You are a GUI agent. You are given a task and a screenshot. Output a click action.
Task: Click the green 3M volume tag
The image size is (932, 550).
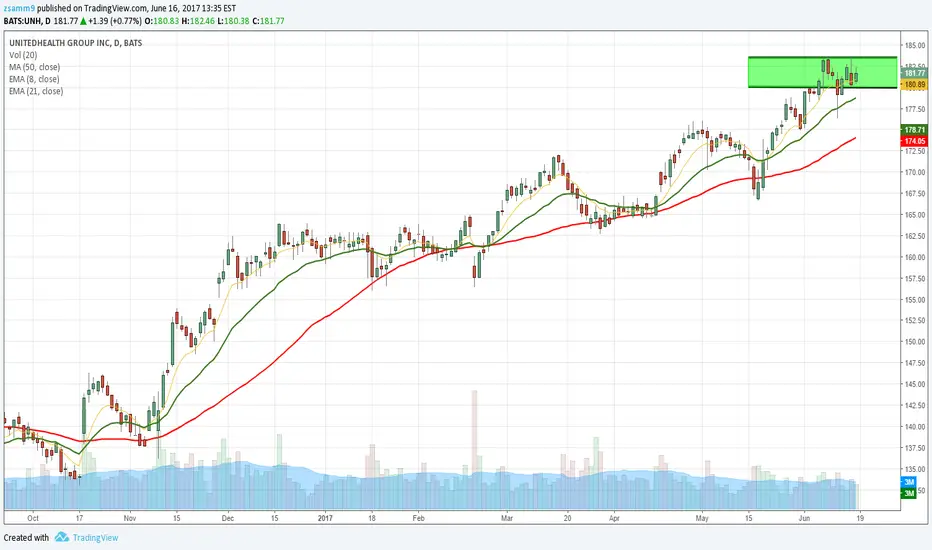[x=909, y=493]
